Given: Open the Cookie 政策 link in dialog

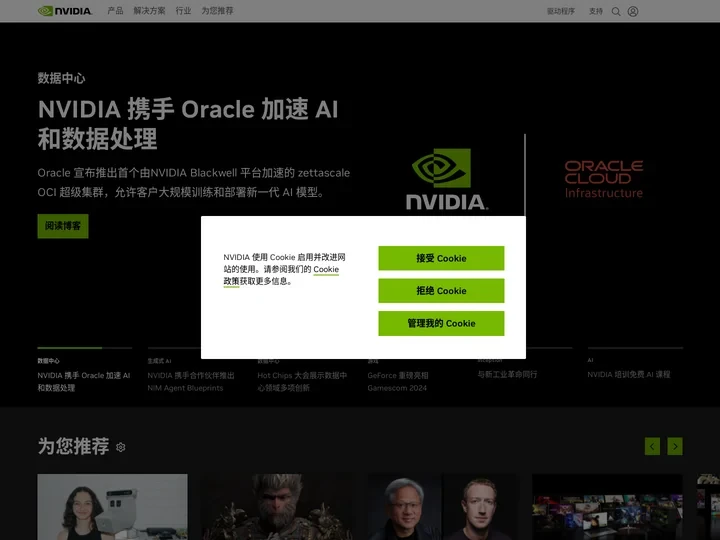Looking at the screenshot, I should click(x=326, y=270).
